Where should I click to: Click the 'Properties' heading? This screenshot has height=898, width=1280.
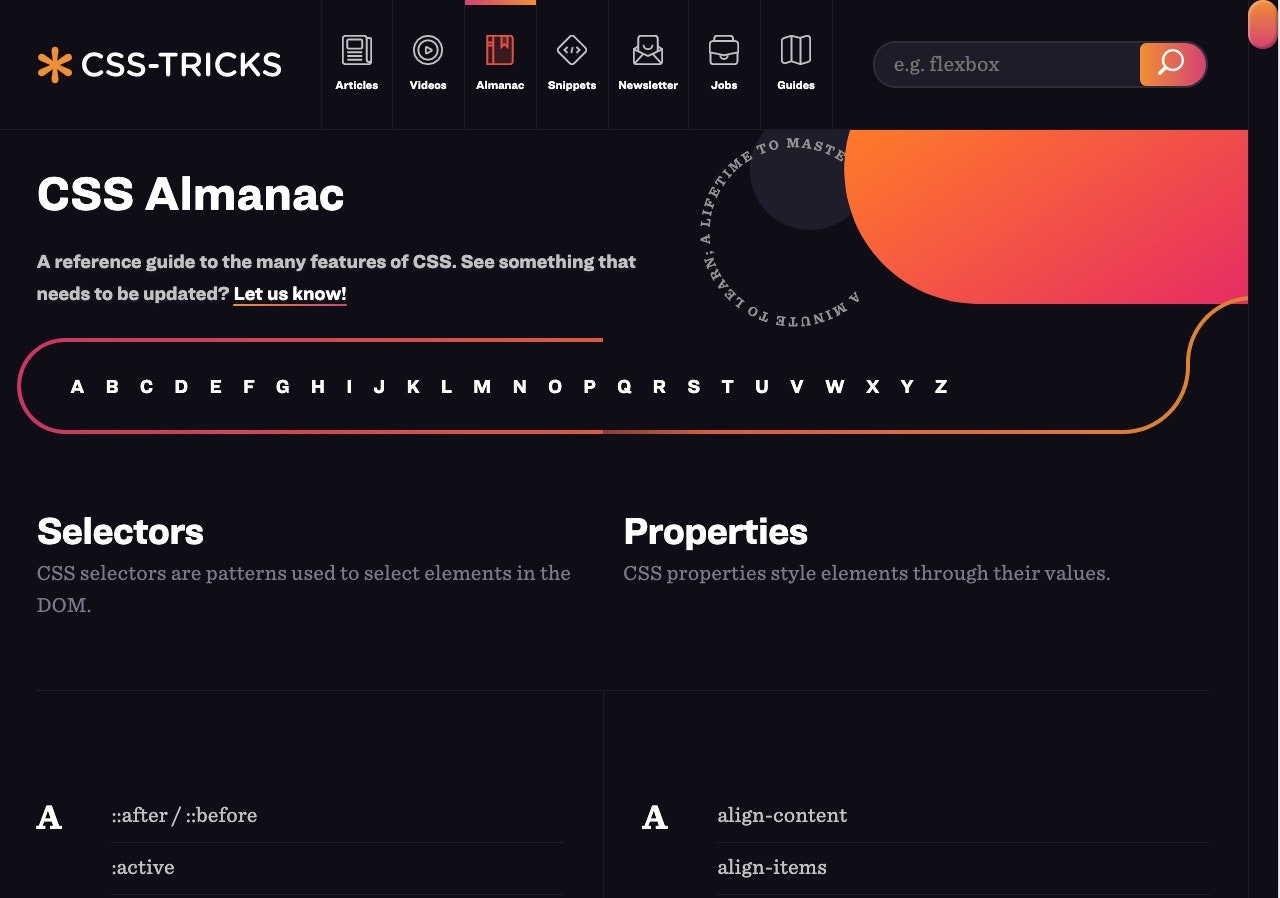[716, 532]
